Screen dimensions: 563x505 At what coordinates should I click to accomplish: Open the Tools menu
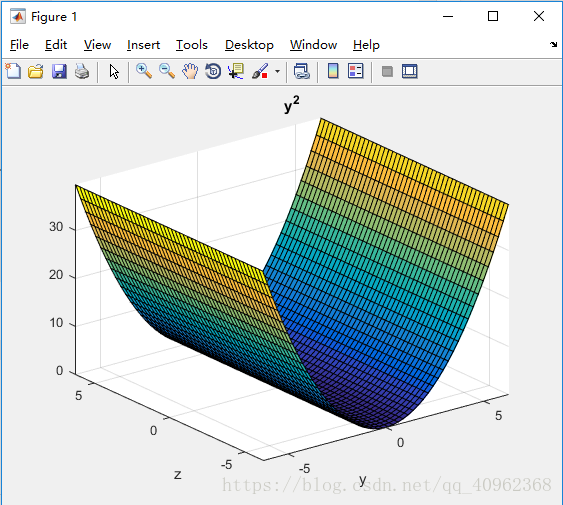coord(192,45)
